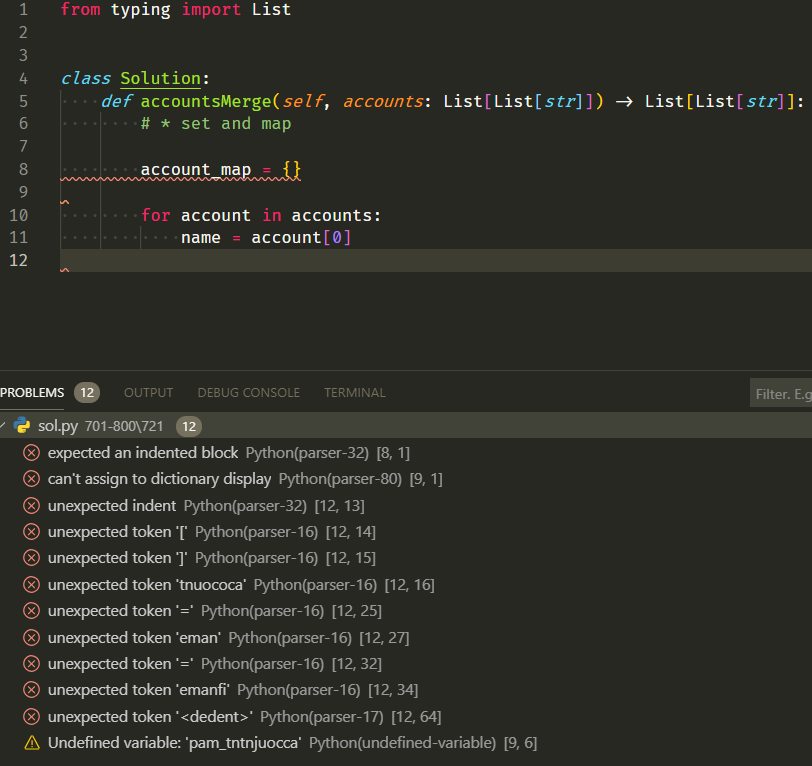
Task: Click line number 11 in the editor gutter
Action: coord(19,237)
